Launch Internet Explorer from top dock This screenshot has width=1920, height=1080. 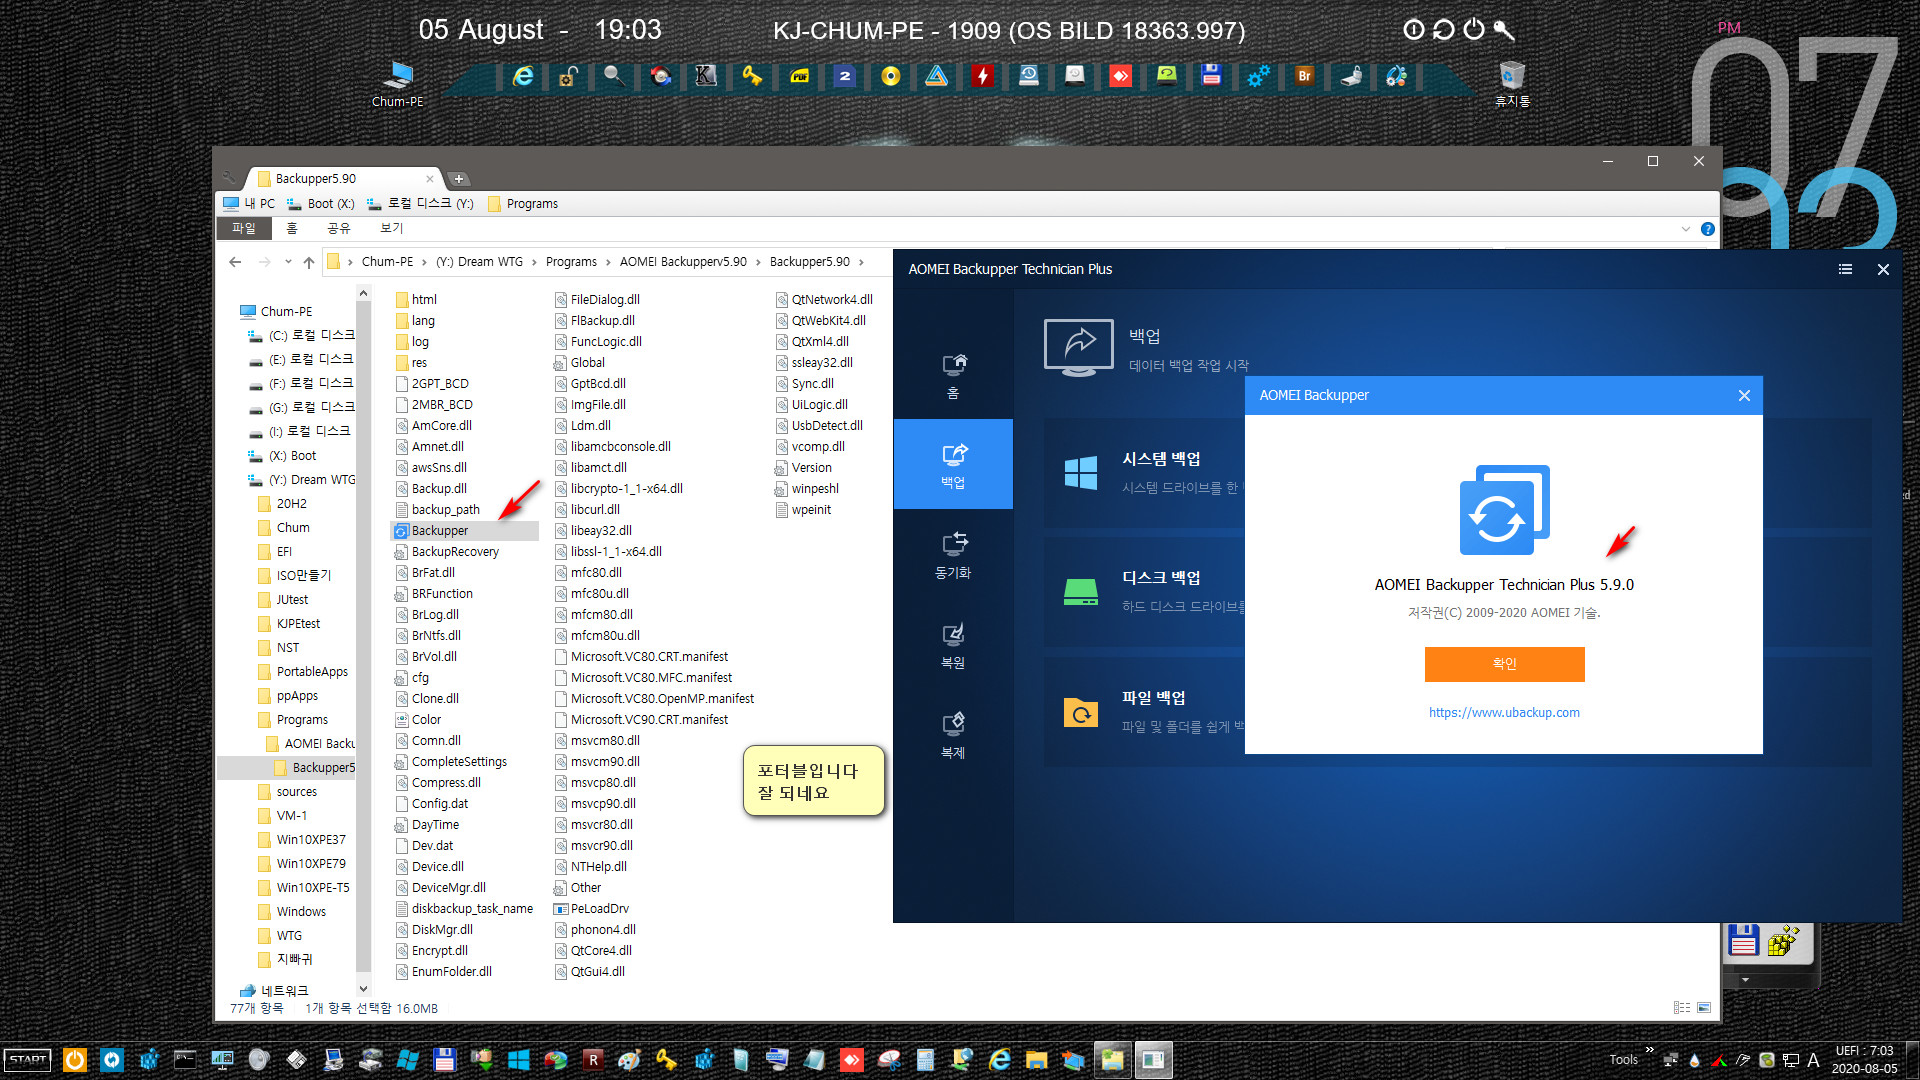click(523, 76)
